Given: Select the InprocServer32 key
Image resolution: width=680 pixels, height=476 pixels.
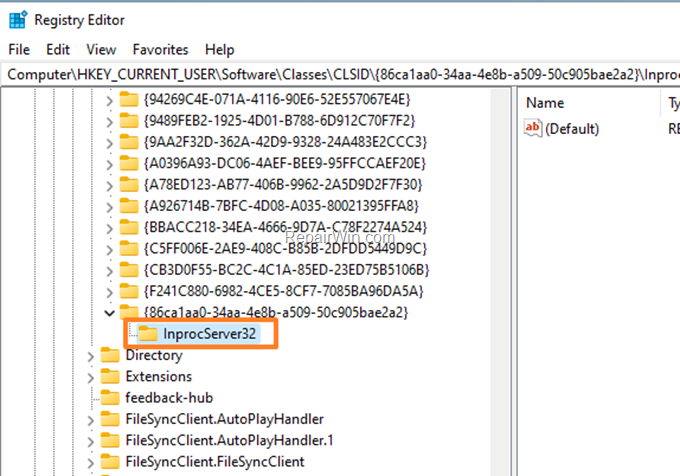Looking at the screenshot, I should pyautogui.click(x=209, y=334).
